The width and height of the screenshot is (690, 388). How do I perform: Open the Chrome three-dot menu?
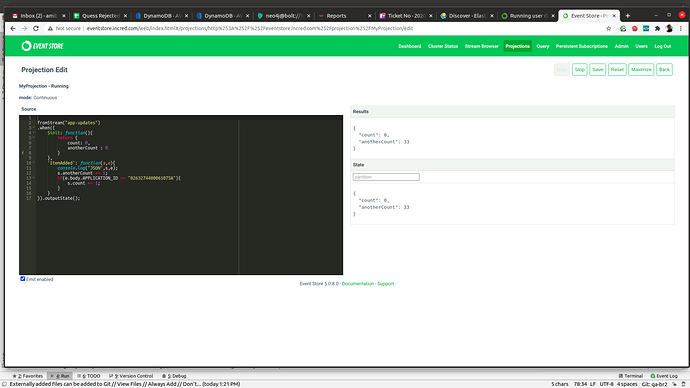coord(681,28)
